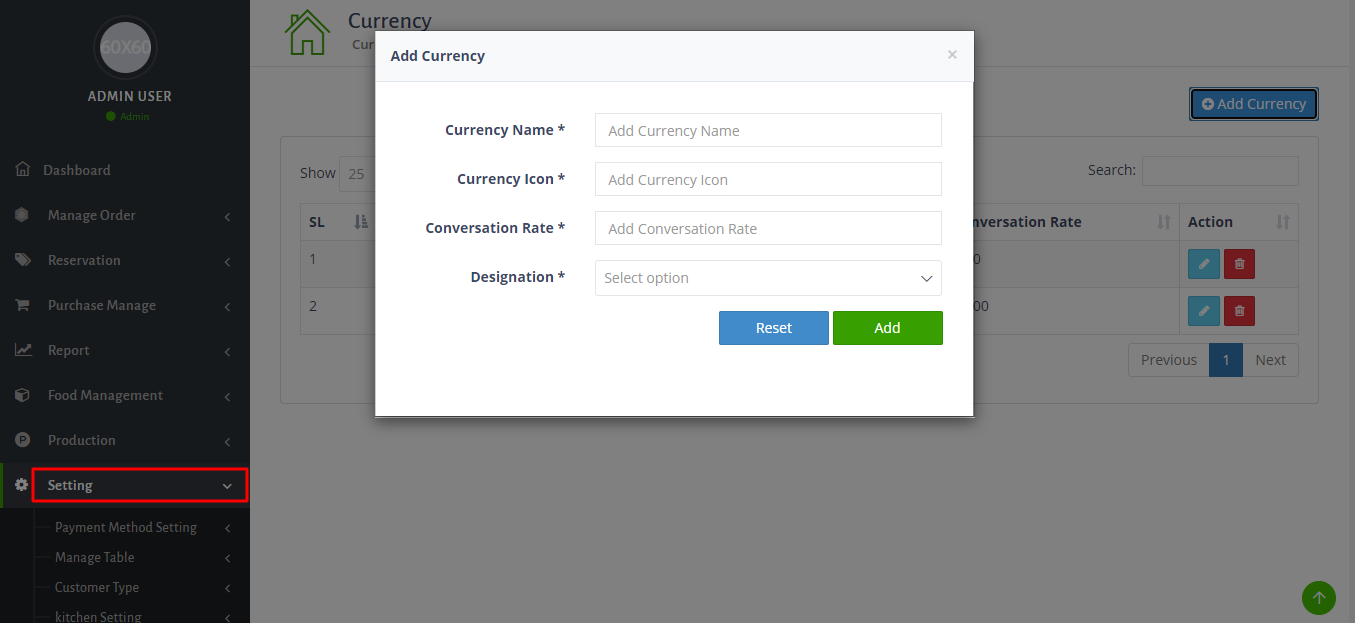This screenshot has height=623, width=1355.
Task: Click the edit pencil icon in row 1
Action: point(1203,264)
